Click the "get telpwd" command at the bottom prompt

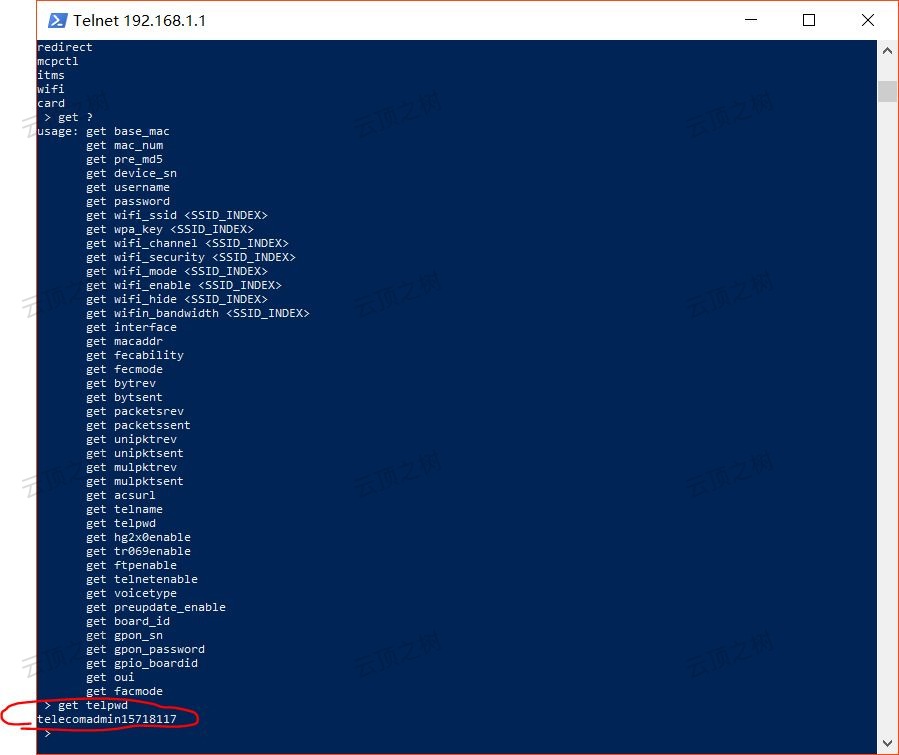[x=92, y=705]
